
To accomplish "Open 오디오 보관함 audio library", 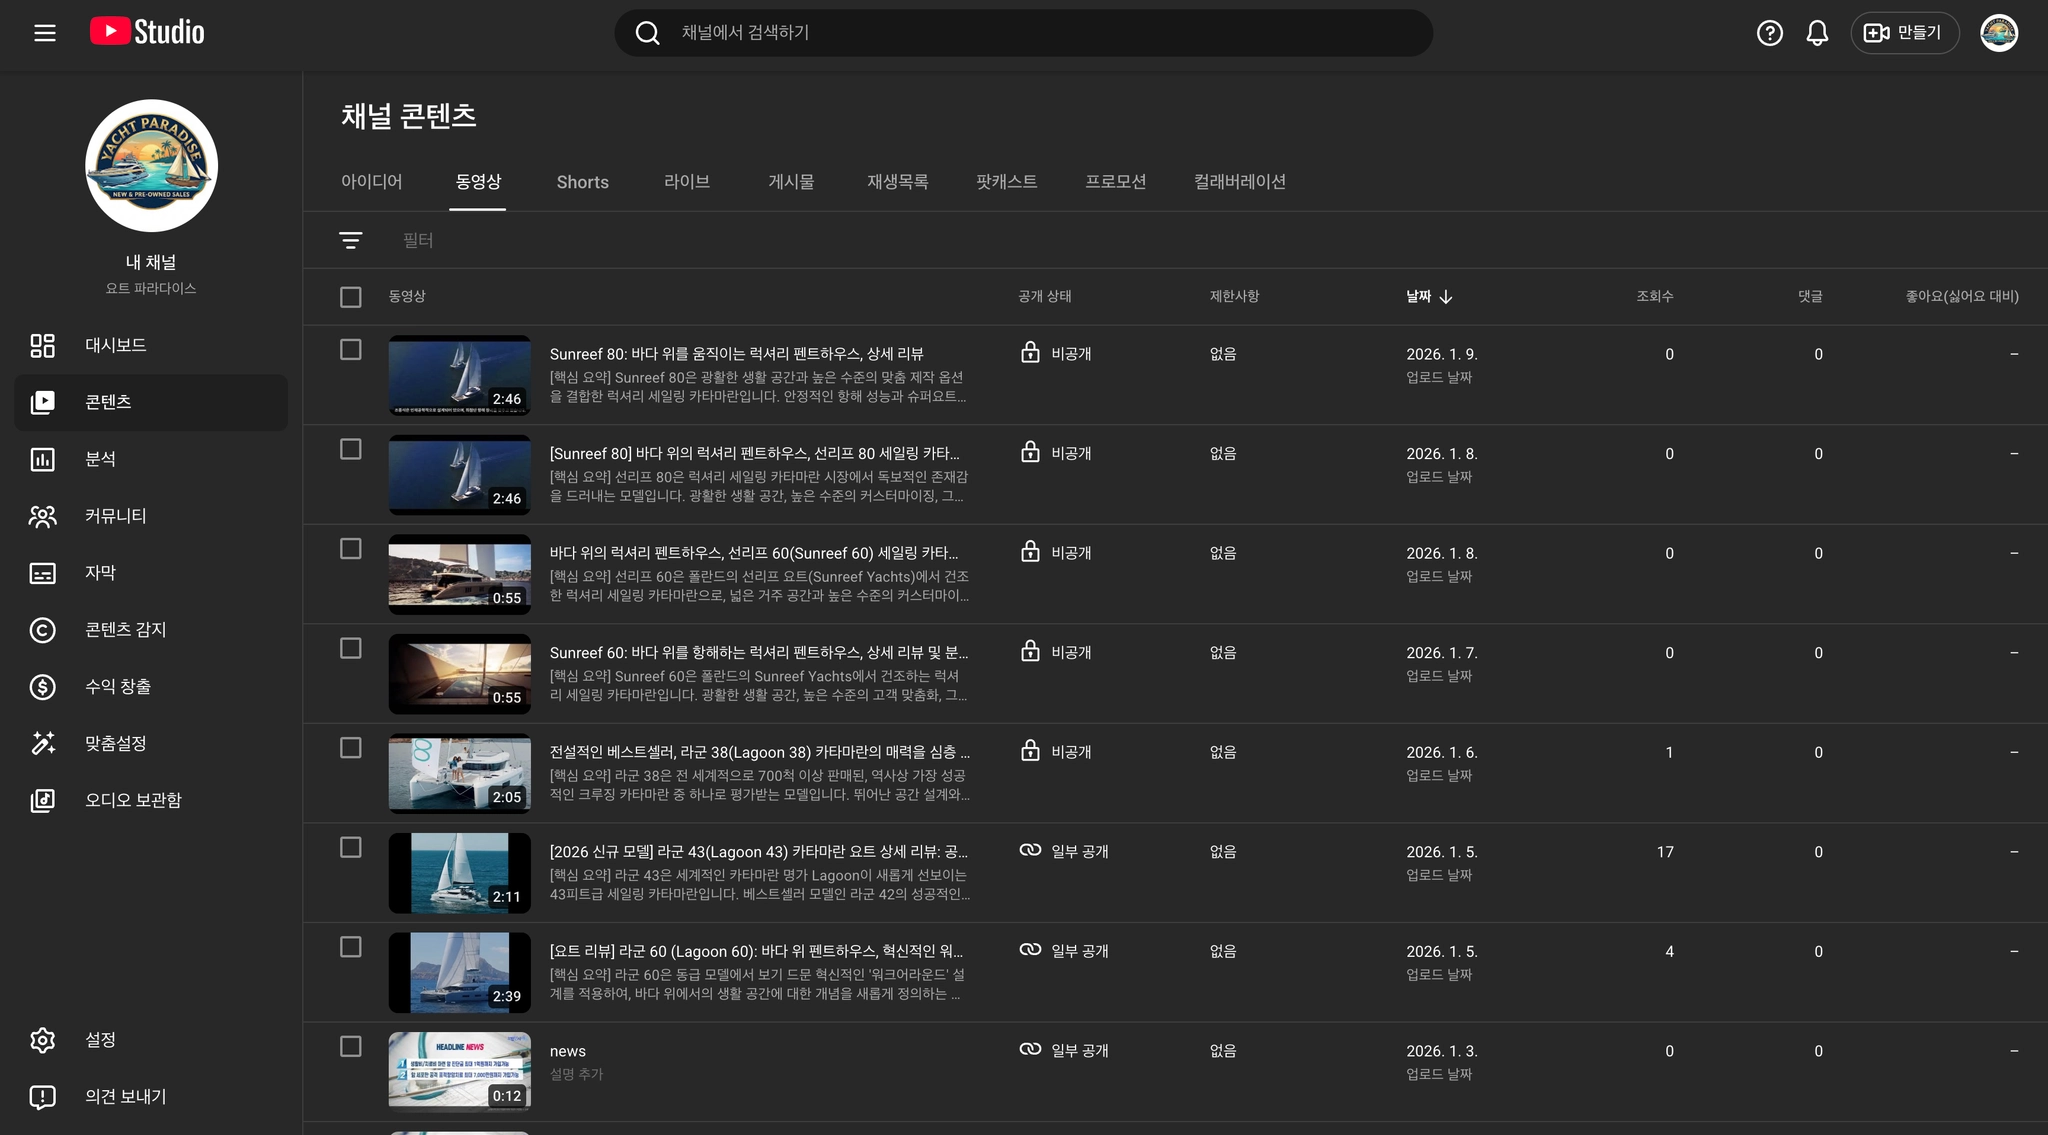I will coord(132,800).
